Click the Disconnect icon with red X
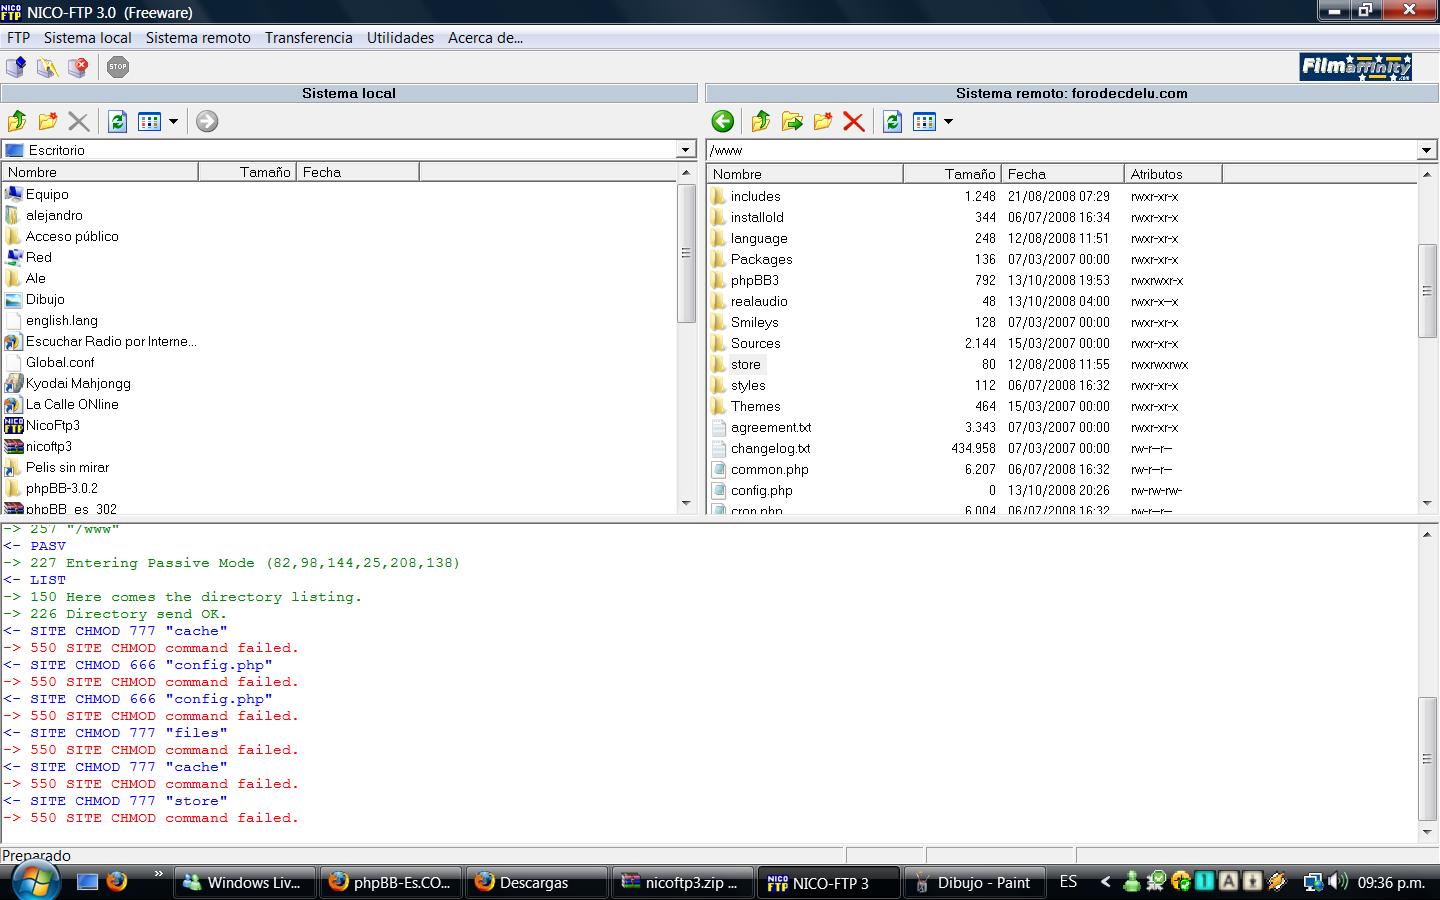Image resolution: width=1440 pixels, height=900 pixels. [78, 67]
